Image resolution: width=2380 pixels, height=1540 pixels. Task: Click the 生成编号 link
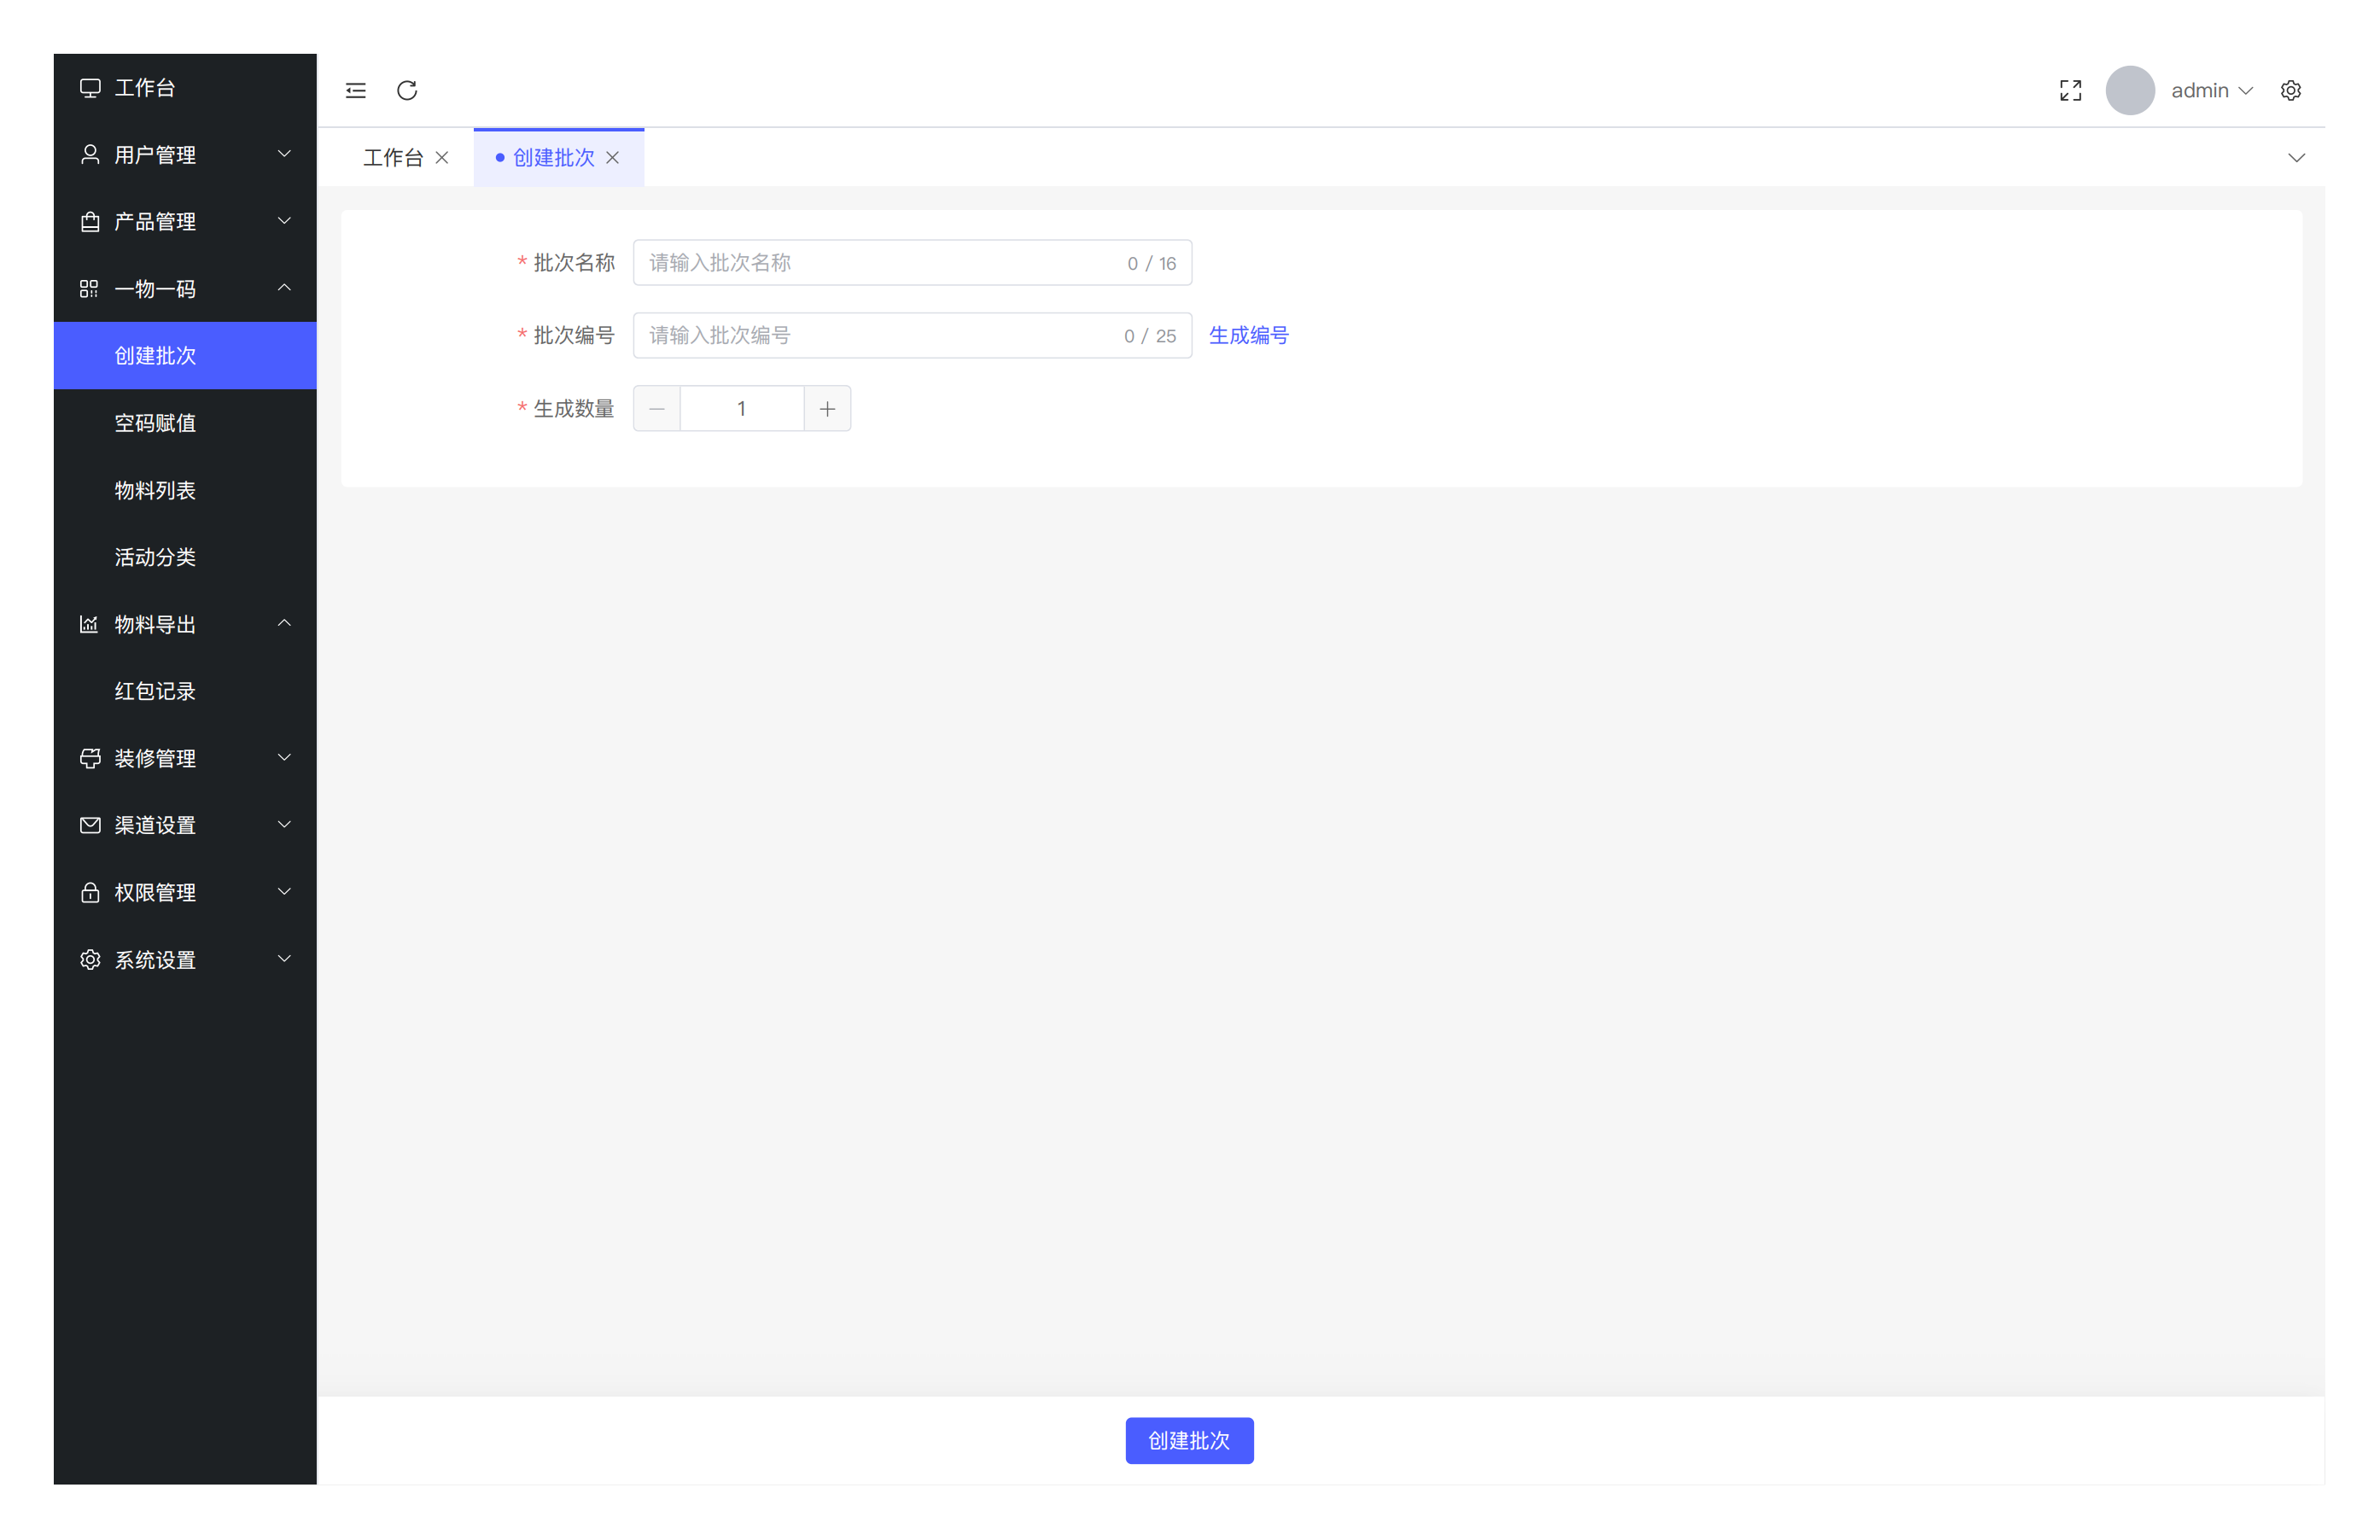click(1249, 335)
